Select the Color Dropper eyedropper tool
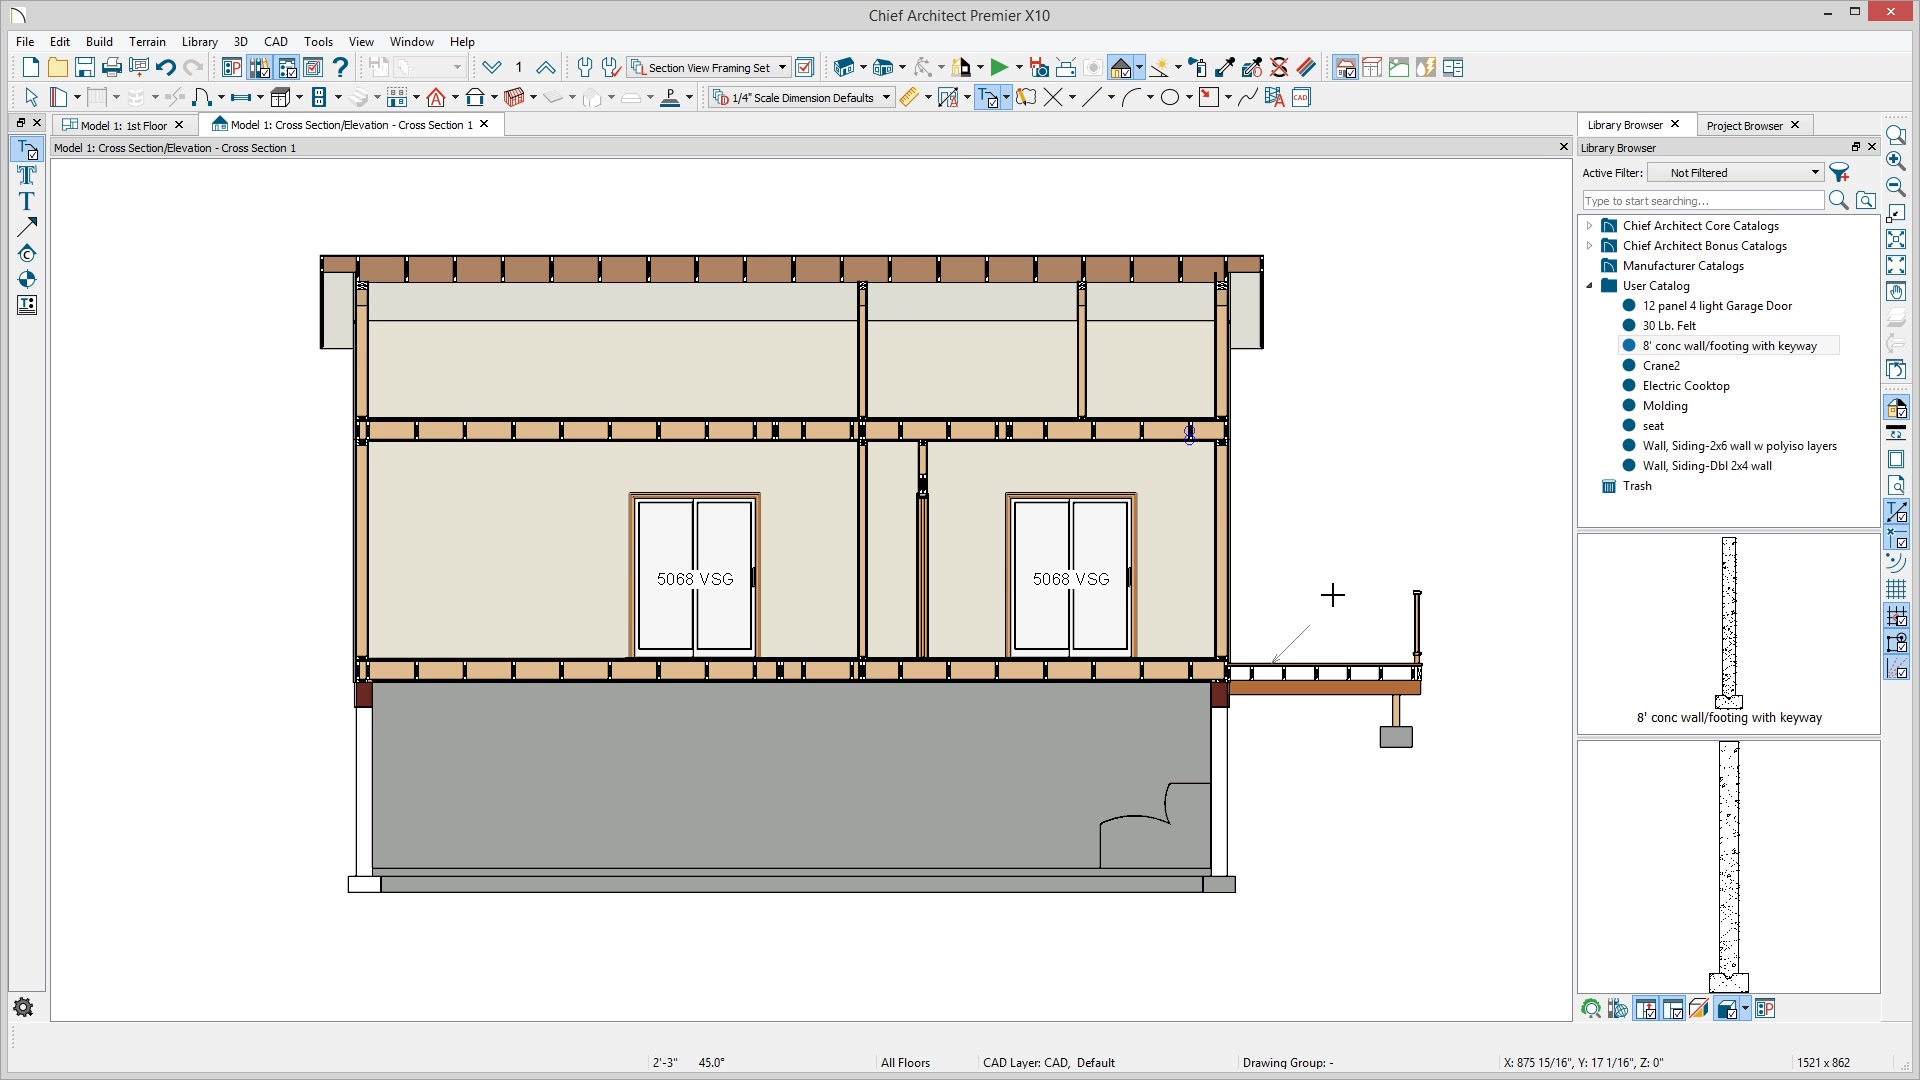Screen dimensions: 1920x1080 1225,68
